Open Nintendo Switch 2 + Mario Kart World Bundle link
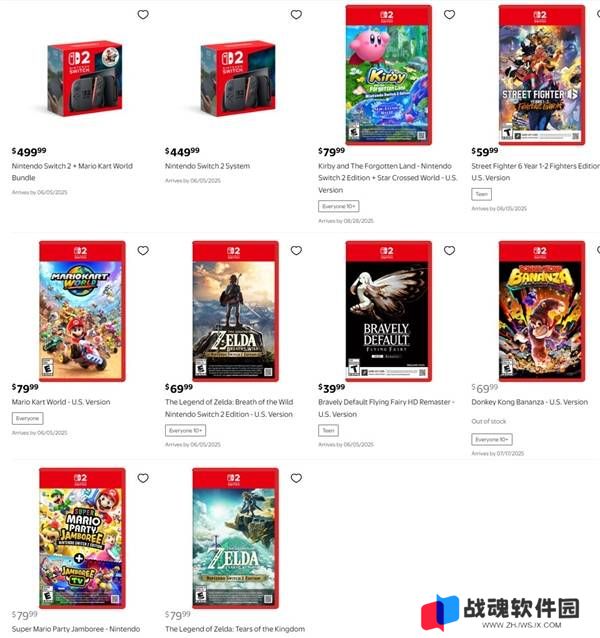This screenshot has height=638, width=600. 72,172
